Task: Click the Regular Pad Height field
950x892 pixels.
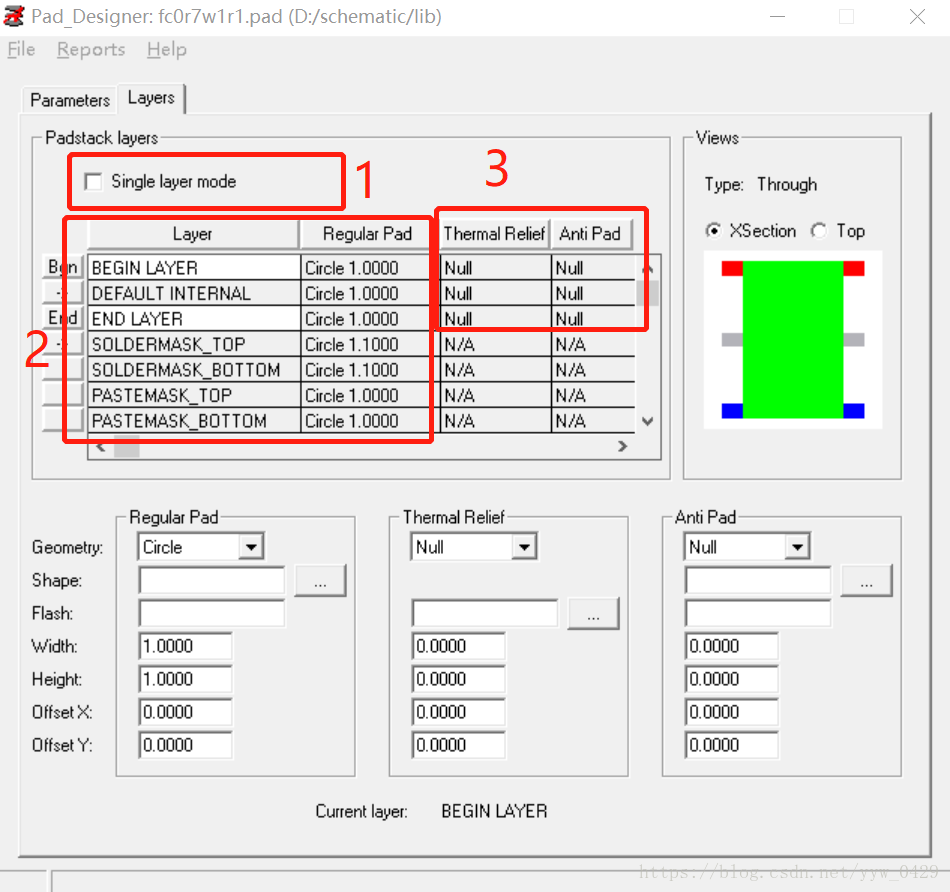Action: click(x=185, y=679)
